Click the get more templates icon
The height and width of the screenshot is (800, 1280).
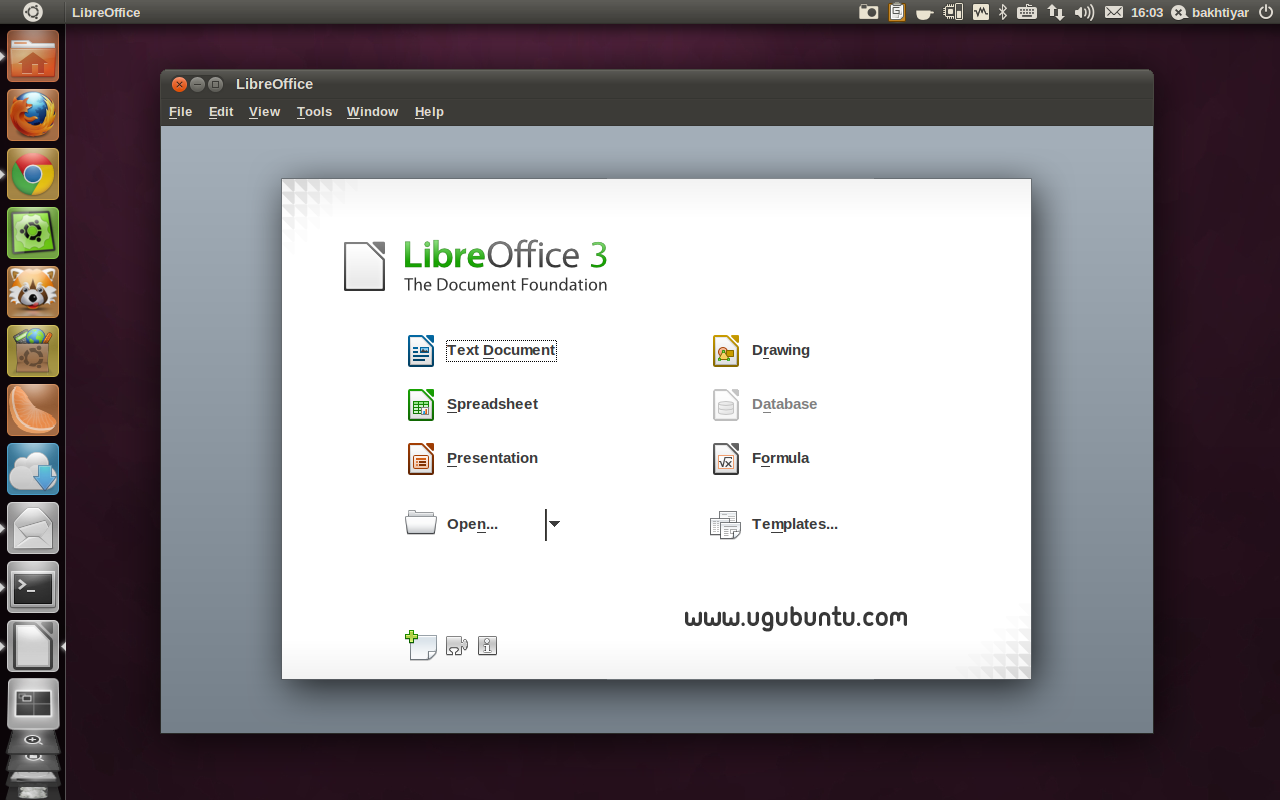pyautogui.click(x=421, y=646)
